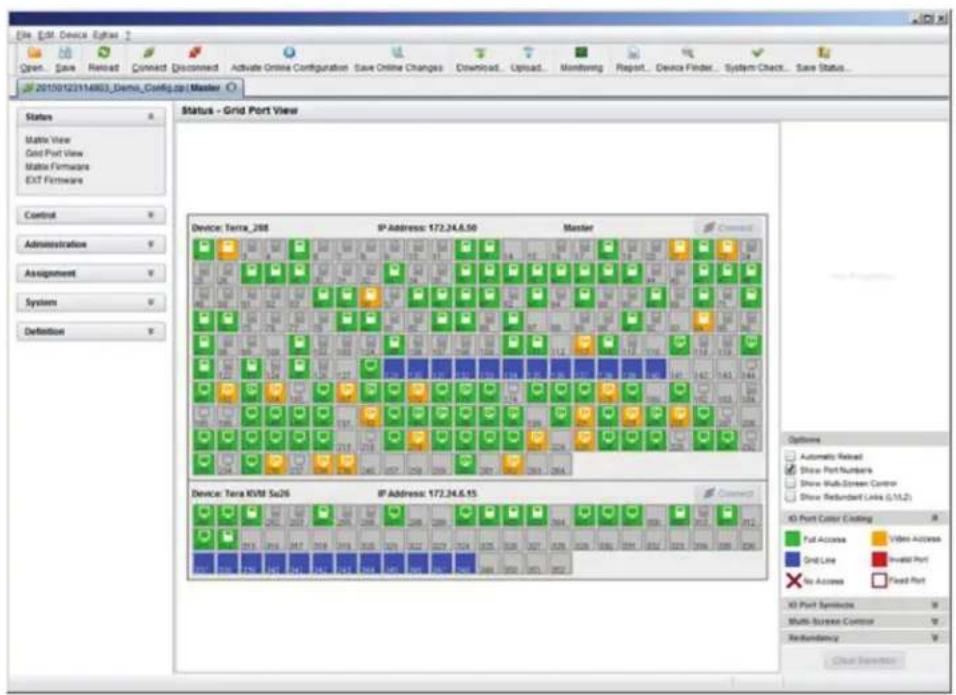The width and height of the screenshot is (956, 695).
Task: Click the Save Online Changes icon
Action: pyautogui.click(x=398, y=53)
